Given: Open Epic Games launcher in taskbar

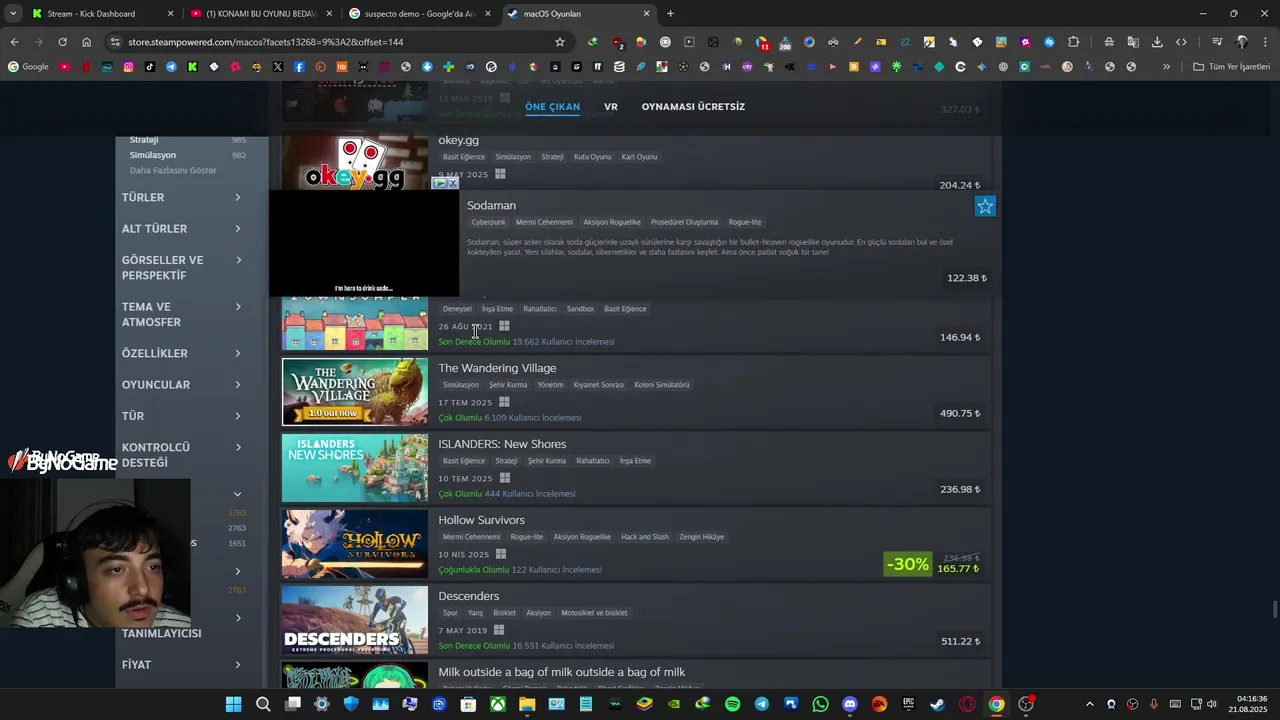Looking at the screenshot, I should [x=908, y=704].
